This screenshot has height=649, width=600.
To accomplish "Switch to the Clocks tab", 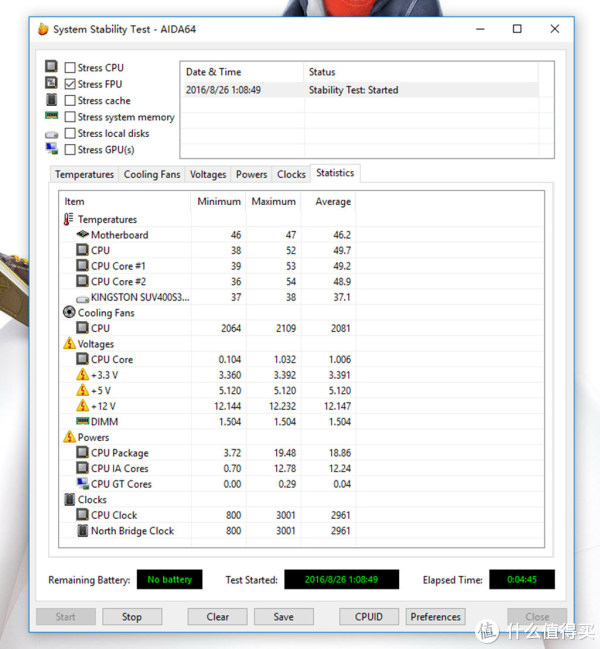I will tap(291, 174).
